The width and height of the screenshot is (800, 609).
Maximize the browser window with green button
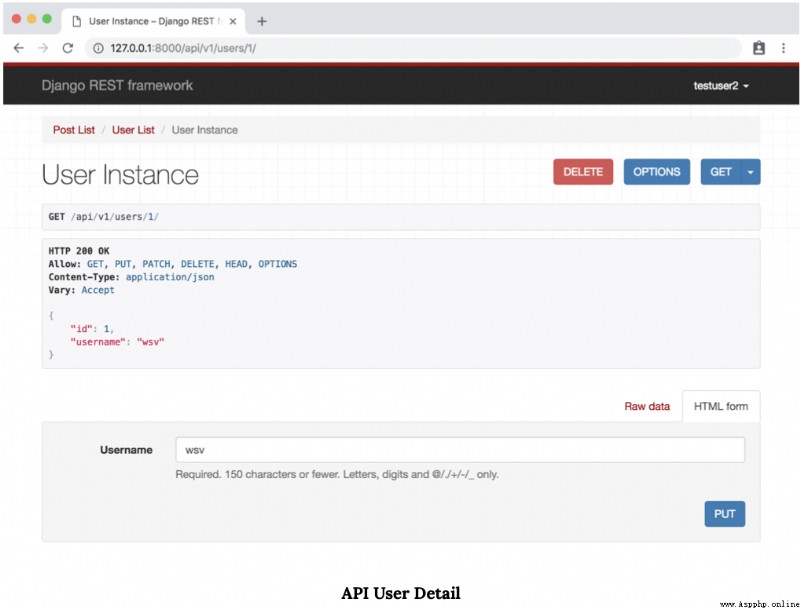pyautogui.click(x=47, y=19)
